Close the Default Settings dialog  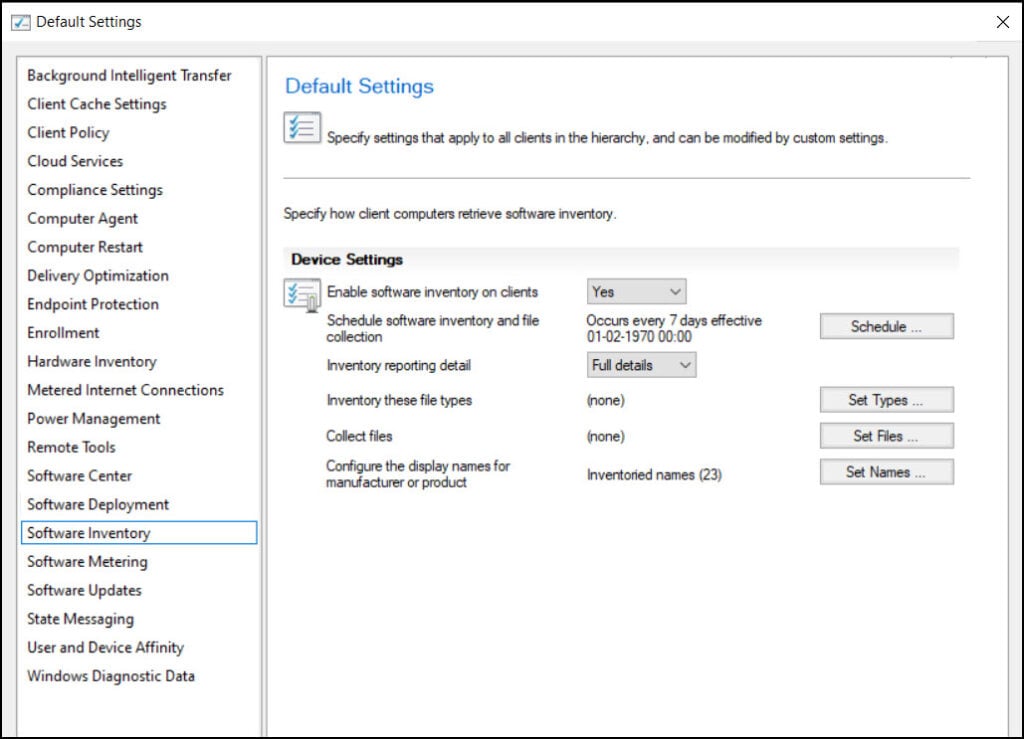[1002, 22]
